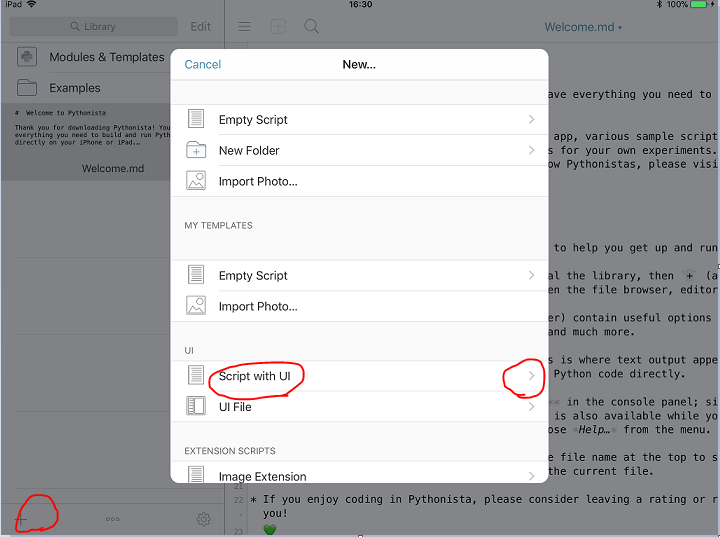720x537 pixels.
Task: Open settings gear in library footer
Action: (x=203, y=519)
